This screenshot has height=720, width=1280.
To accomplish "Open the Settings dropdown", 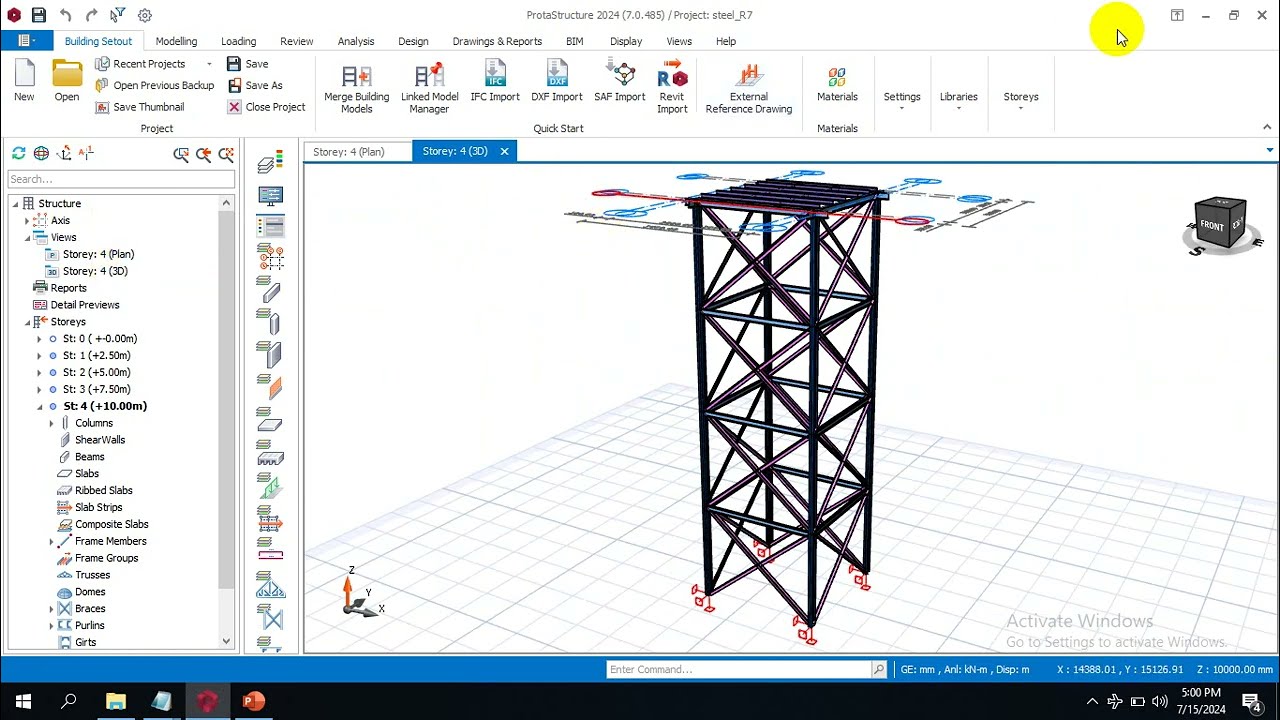I will (901, 100).
